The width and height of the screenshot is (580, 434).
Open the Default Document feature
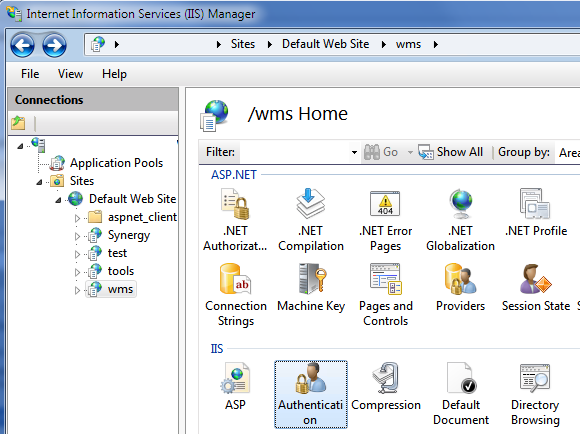461,394
